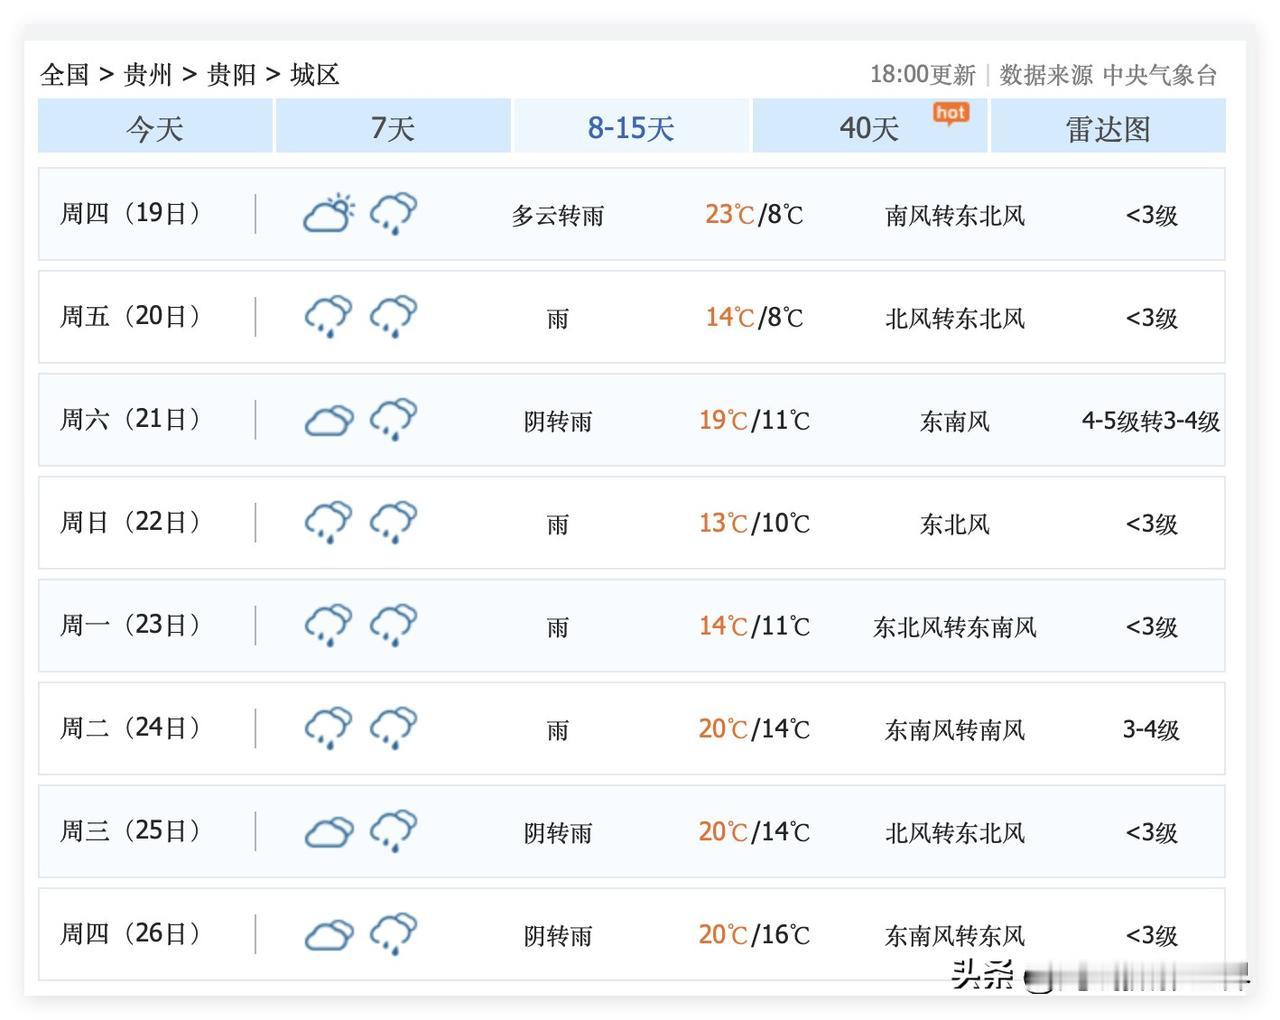Click the night rain icon for 周三（25日）

pos(393,831)
